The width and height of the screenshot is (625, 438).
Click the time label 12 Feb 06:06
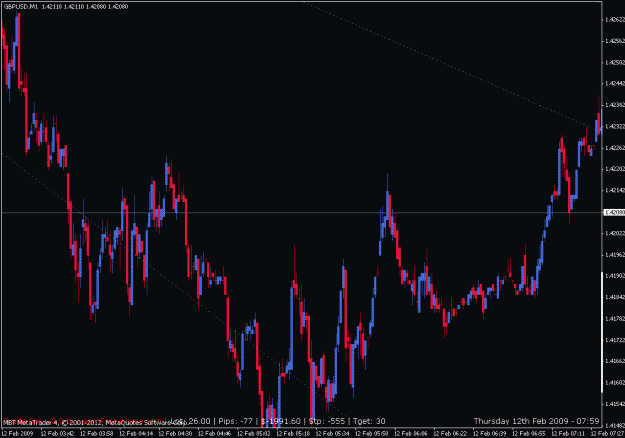pyautogui.click(x=411, y=434)
